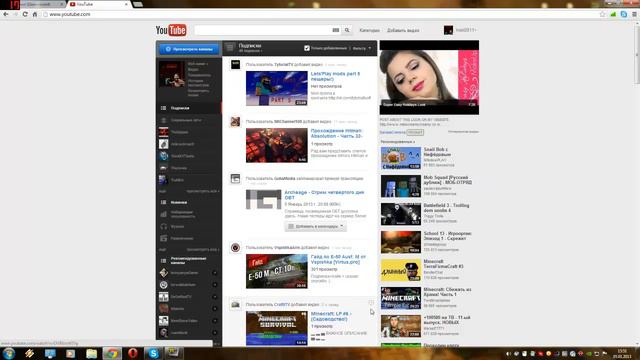Open the Mob Squad recommended video
Screen dimensions: 640x360
click(x=401, y=186)
